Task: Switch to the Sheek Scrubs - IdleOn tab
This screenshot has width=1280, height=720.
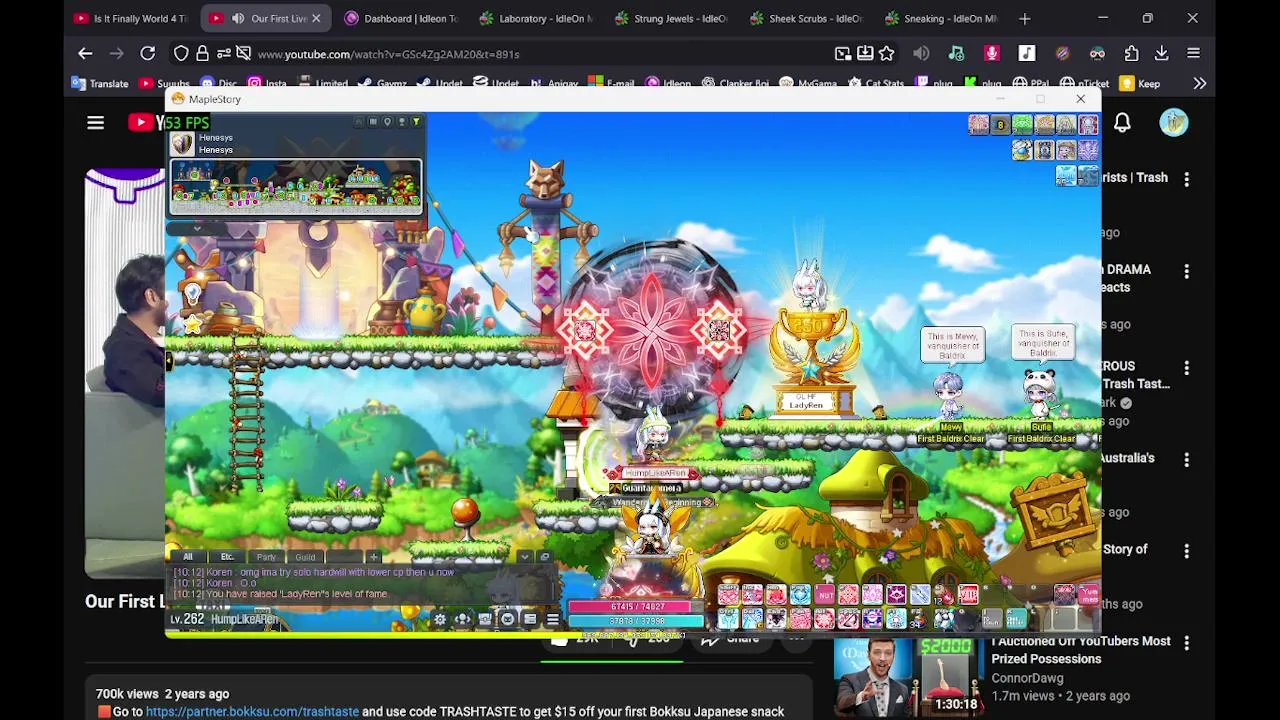Action: [805, 18]
